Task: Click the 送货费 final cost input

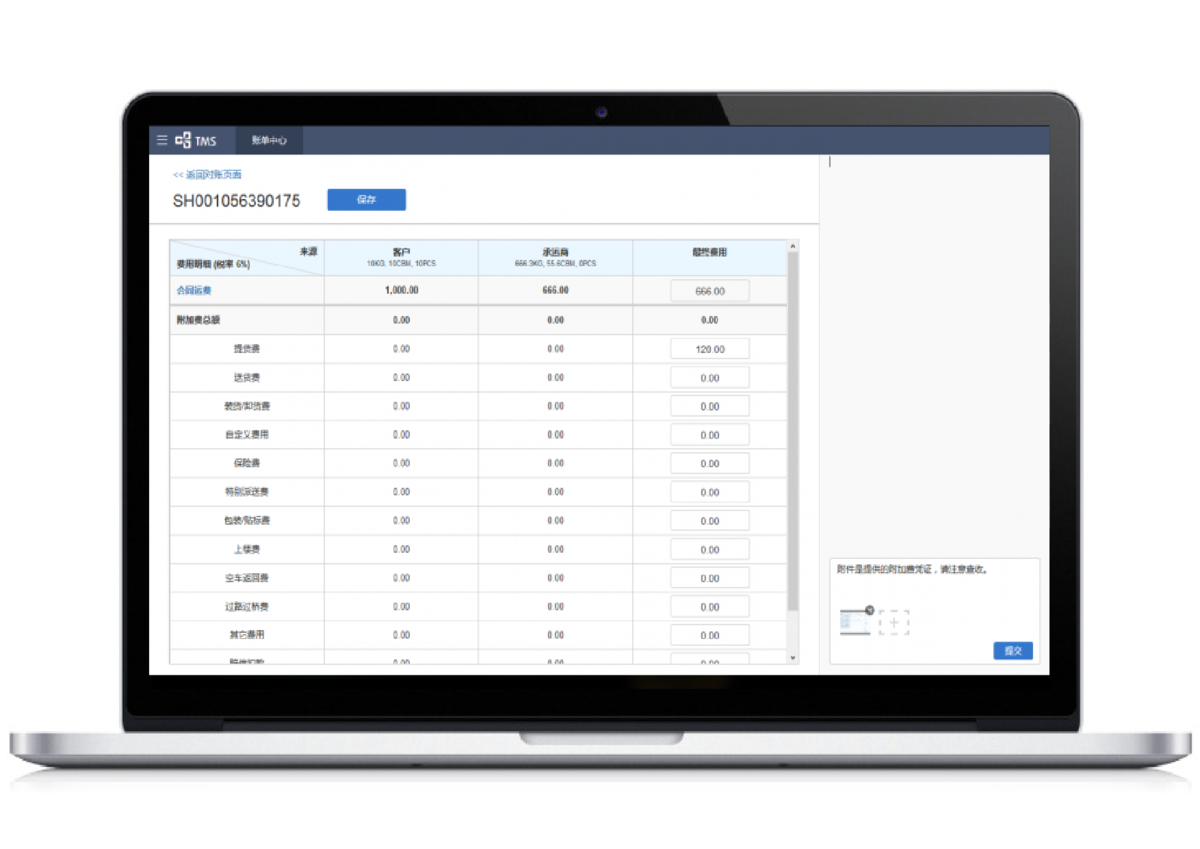Action: click(x=709, y=378)
